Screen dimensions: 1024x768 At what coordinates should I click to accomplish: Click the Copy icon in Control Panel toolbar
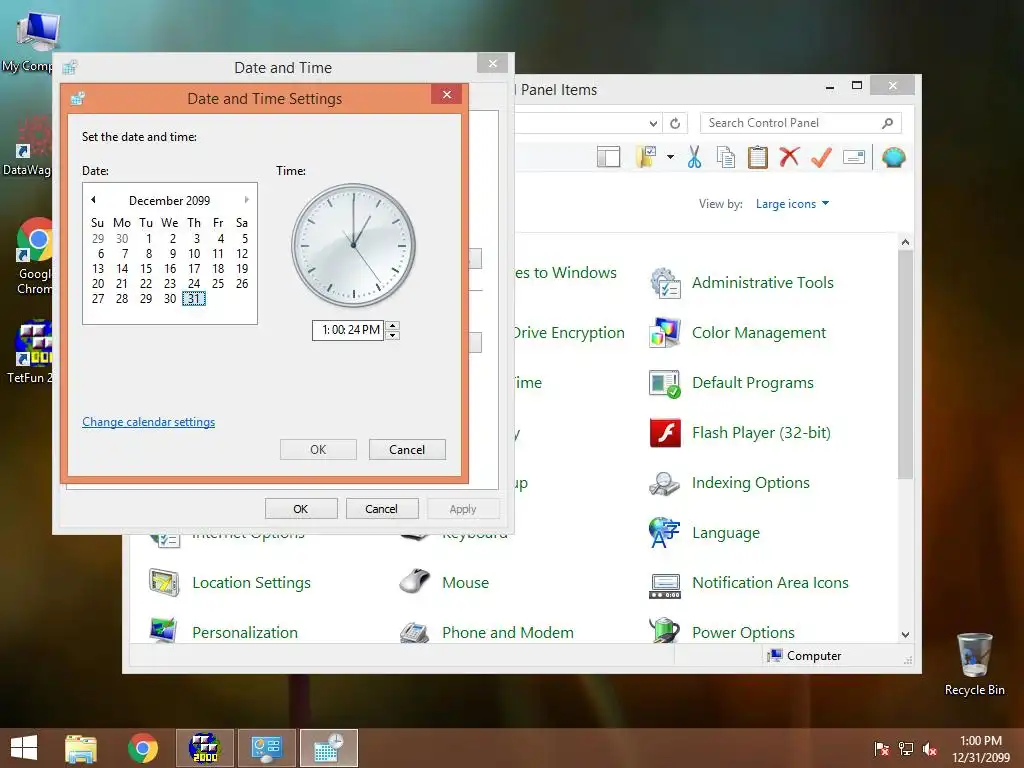(726, 157)
